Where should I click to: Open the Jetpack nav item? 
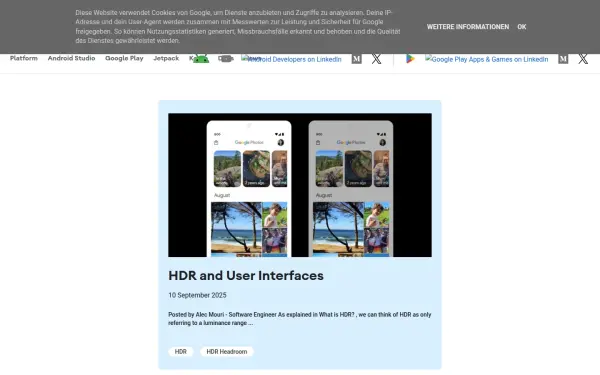(166, 58)
